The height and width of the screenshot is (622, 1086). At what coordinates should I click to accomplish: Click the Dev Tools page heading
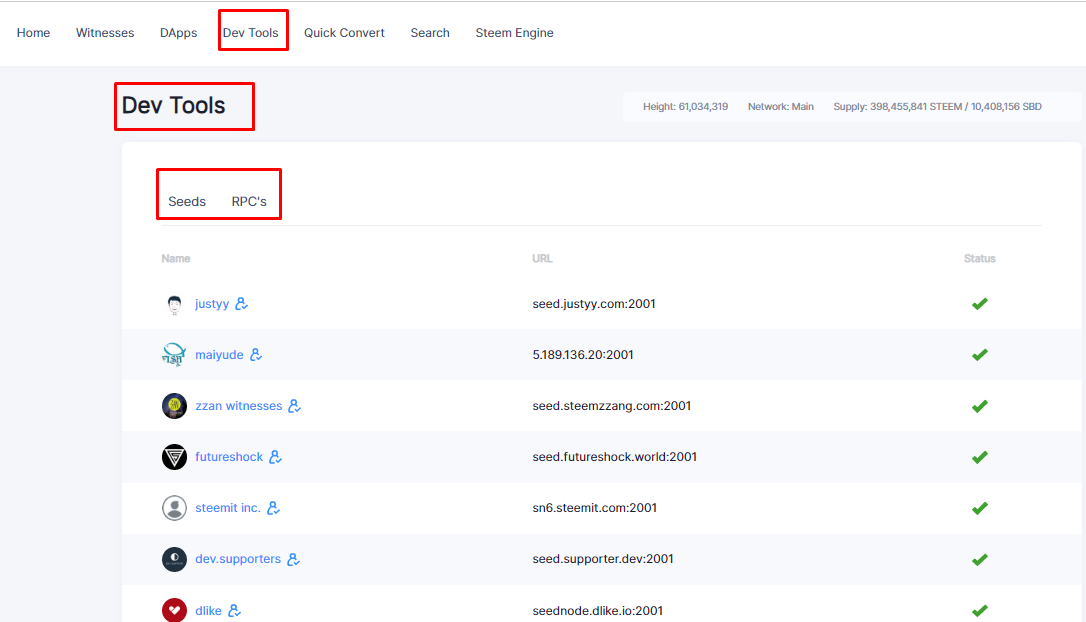(173, 105)
